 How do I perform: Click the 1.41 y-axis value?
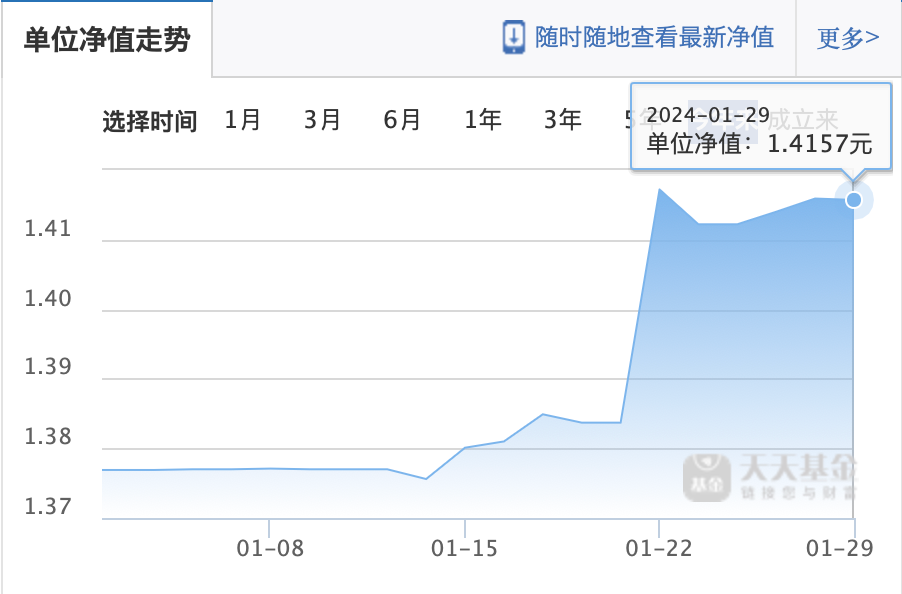(48, 229)
